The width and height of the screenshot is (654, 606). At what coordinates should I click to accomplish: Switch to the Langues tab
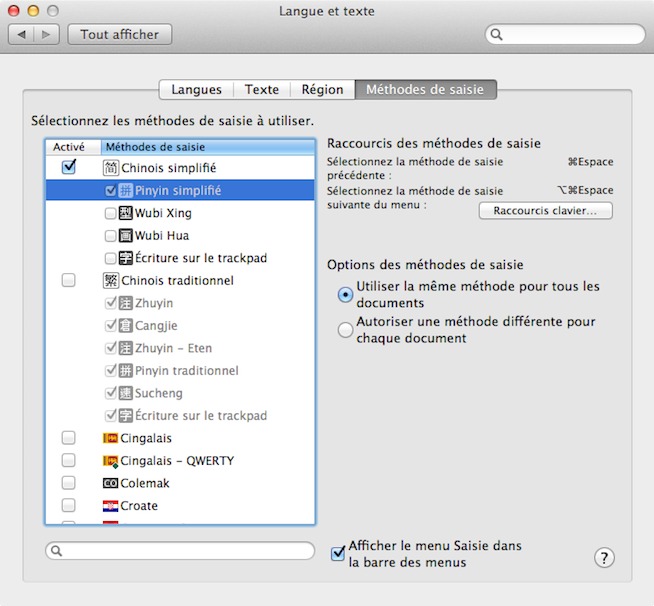[196, 89]
